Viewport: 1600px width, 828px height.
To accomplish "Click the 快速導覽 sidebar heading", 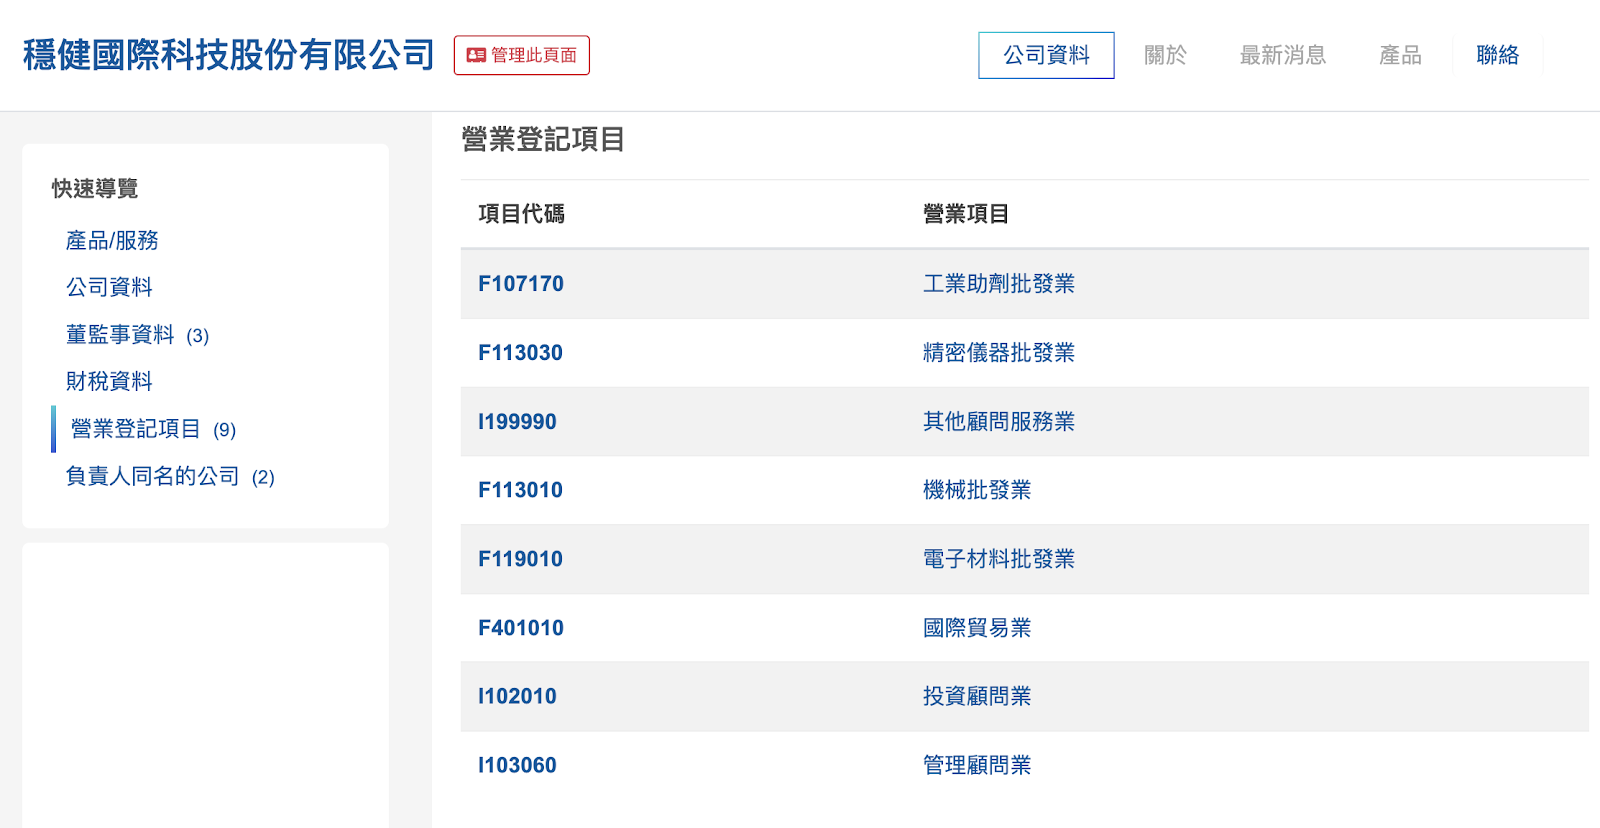I will pos(95,188).
